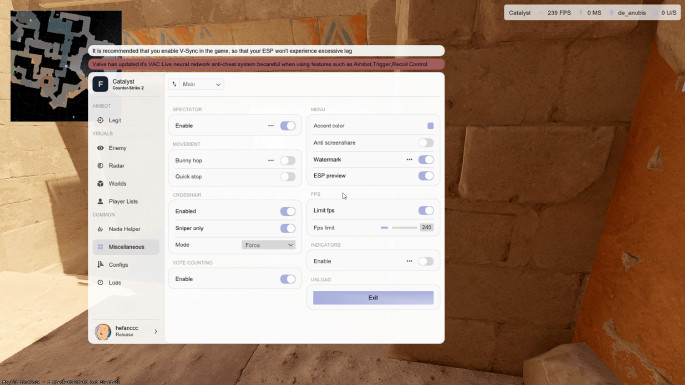This screenshot has width=685, height=385.
Task: Expand user profile chevron arrow
Action: pyautogui.click(x=156, y=332)
